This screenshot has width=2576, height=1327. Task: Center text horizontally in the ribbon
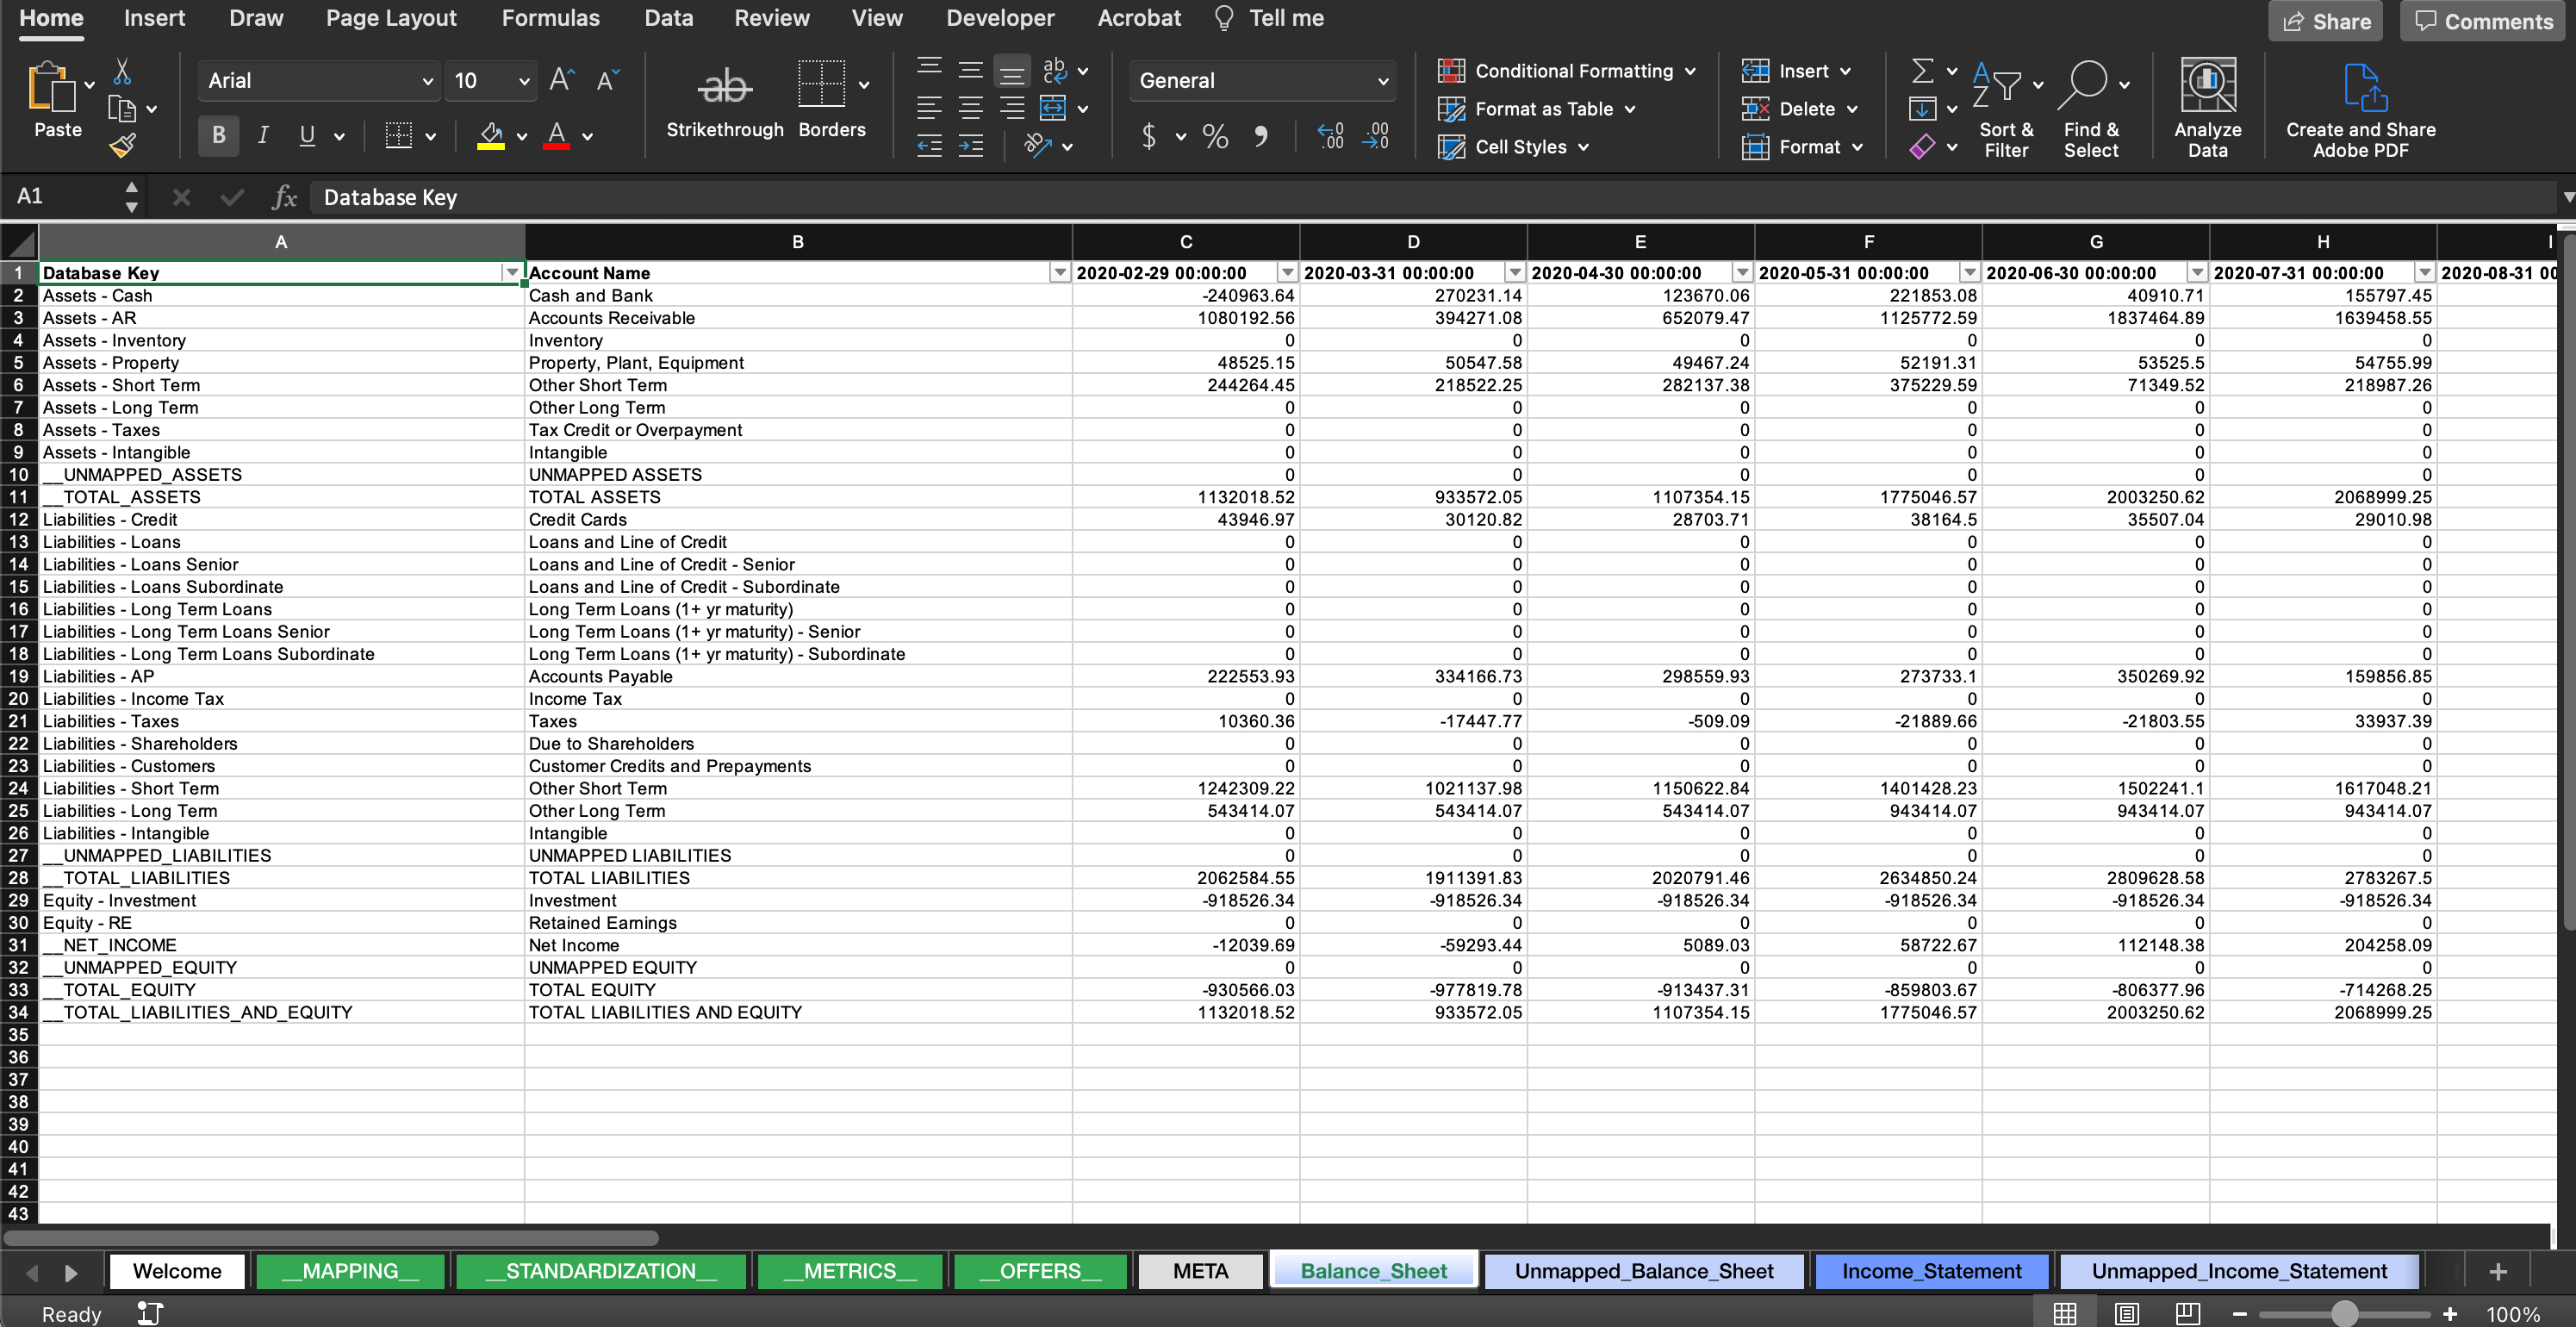click(970, 107)
